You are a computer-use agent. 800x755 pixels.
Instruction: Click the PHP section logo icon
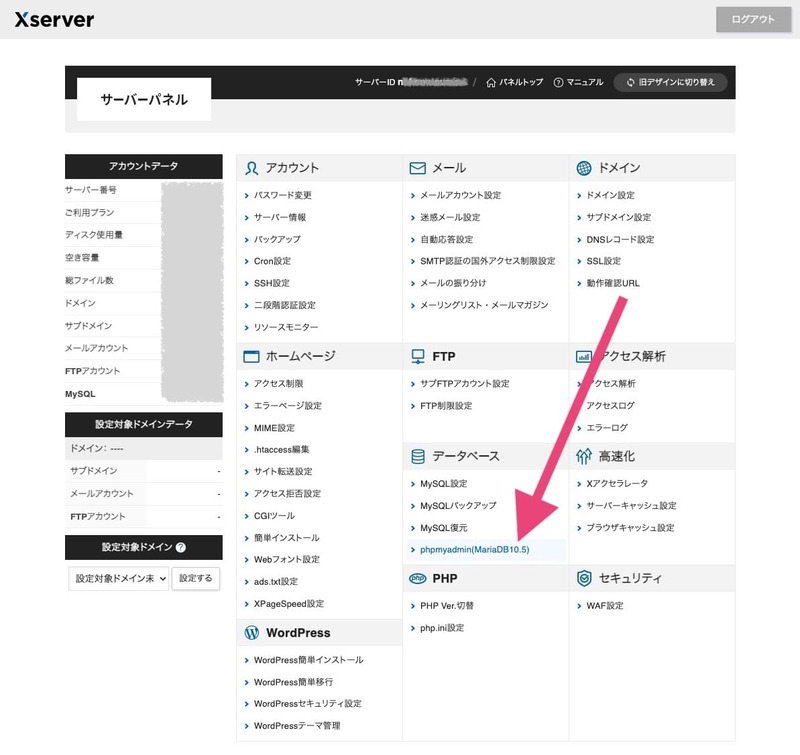[x=418, y=579]
